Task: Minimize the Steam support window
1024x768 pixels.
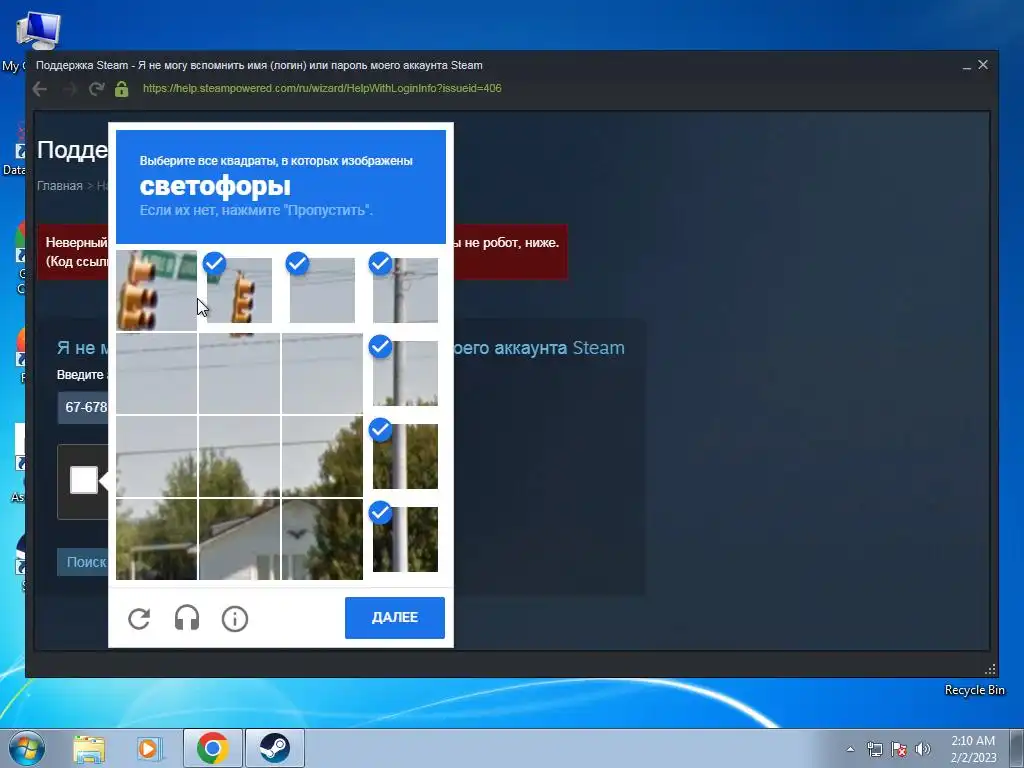Action: pos(967,65)
